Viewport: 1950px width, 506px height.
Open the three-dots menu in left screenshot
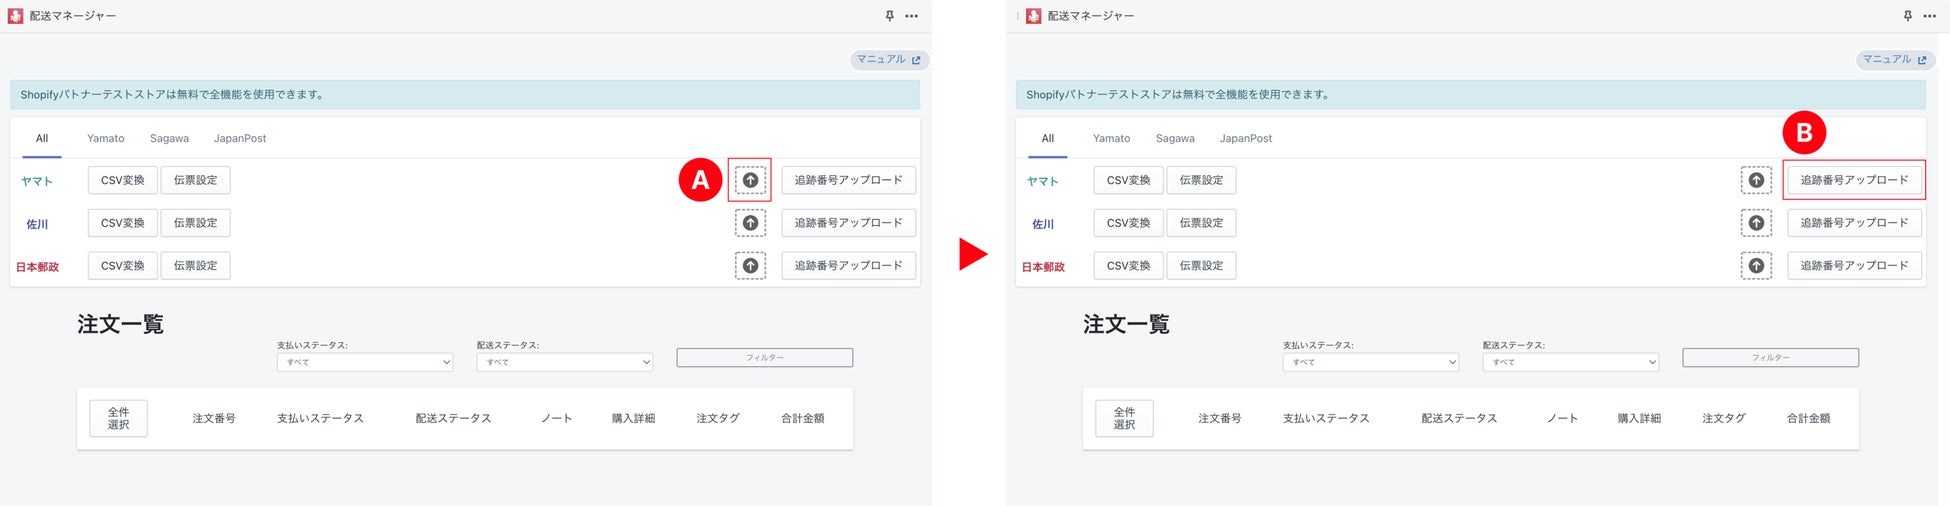[x=912, y=16]
